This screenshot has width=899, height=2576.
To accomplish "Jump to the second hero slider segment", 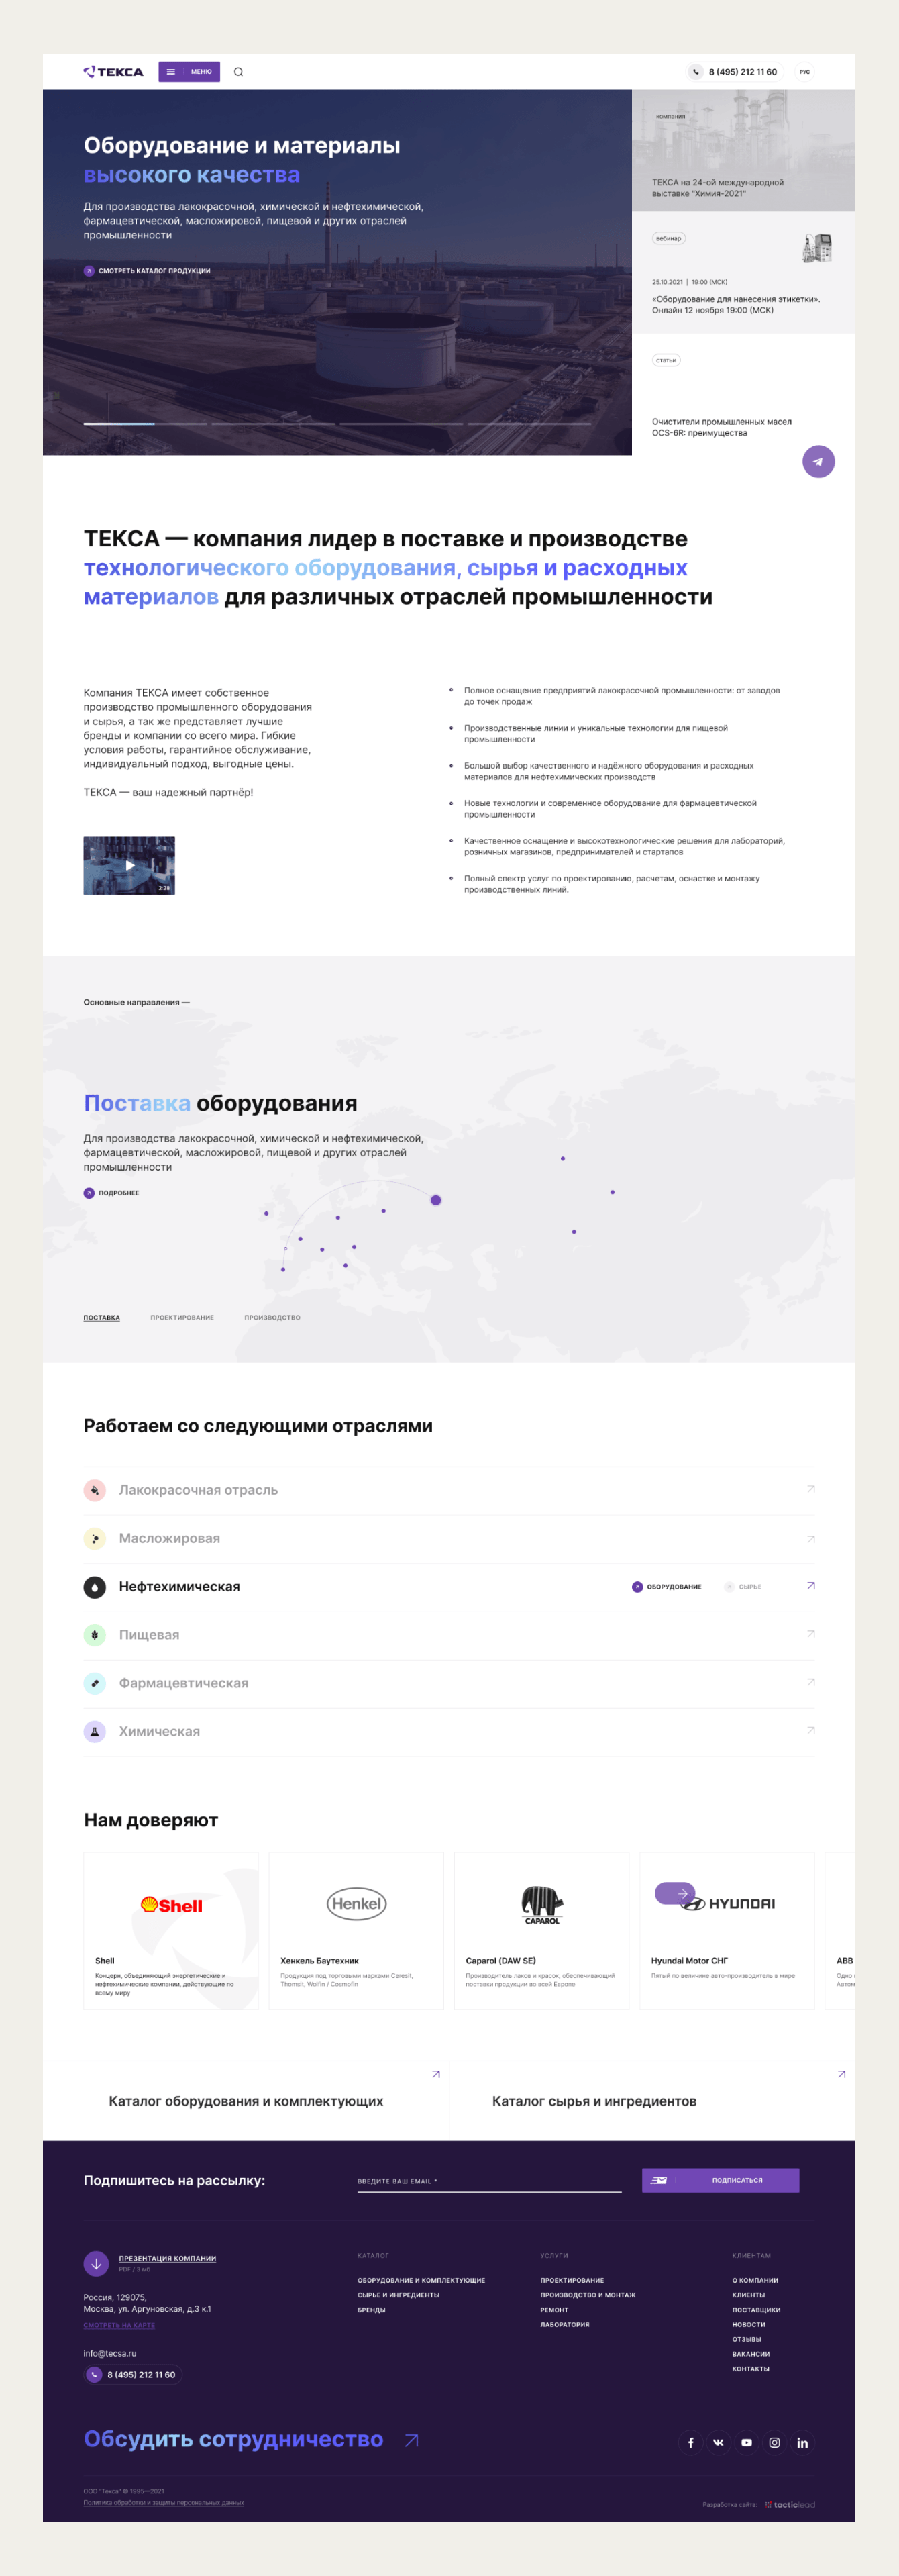I will coord(273,424).
